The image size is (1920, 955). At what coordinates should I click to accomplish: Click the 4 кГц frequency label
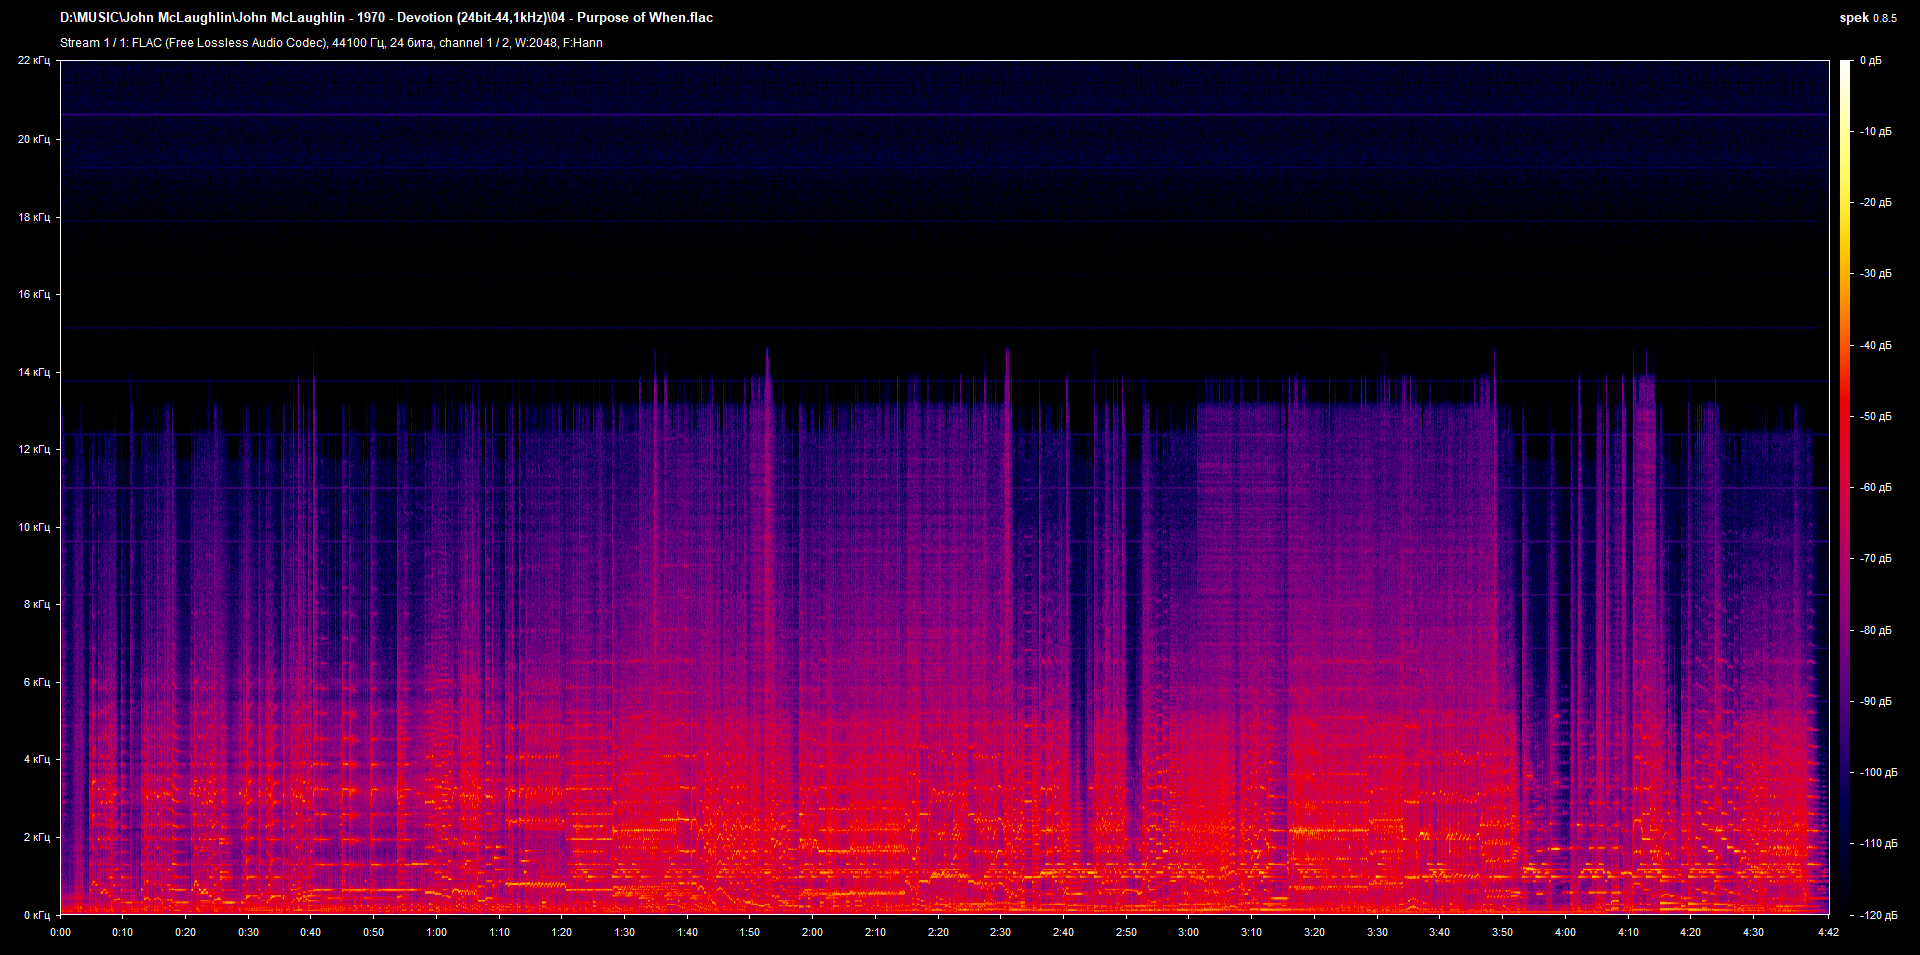coord(37,759)
